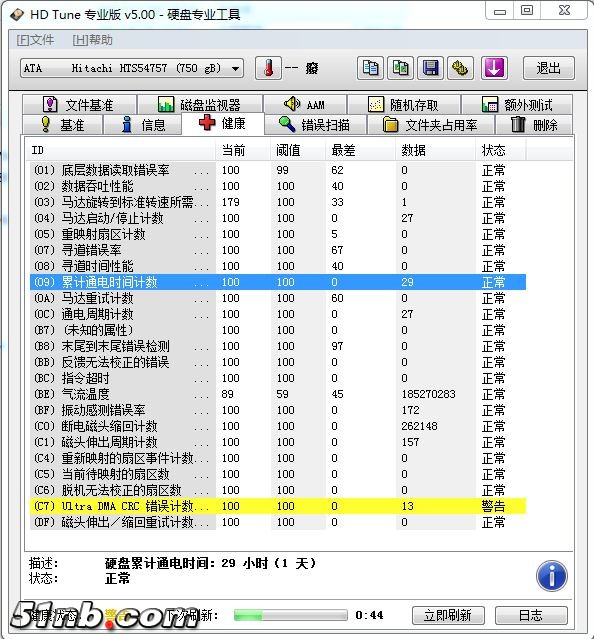Image resolution: width=594 pixels, height=639 pixels.
Task: Click the copy text to clipboard icon
Action: [x=370, y=68]
